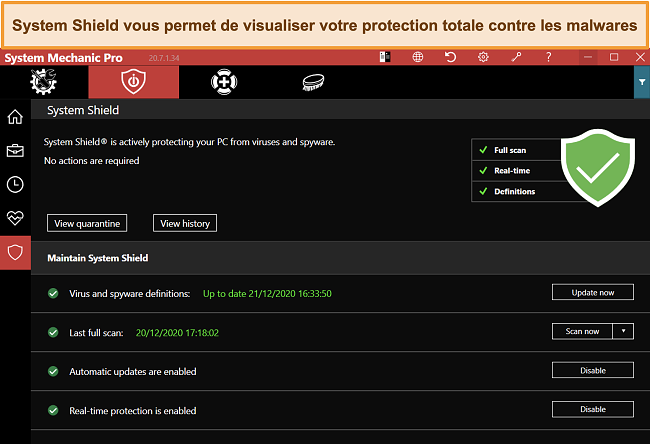Click Scan now button

[x=582, y=331]
